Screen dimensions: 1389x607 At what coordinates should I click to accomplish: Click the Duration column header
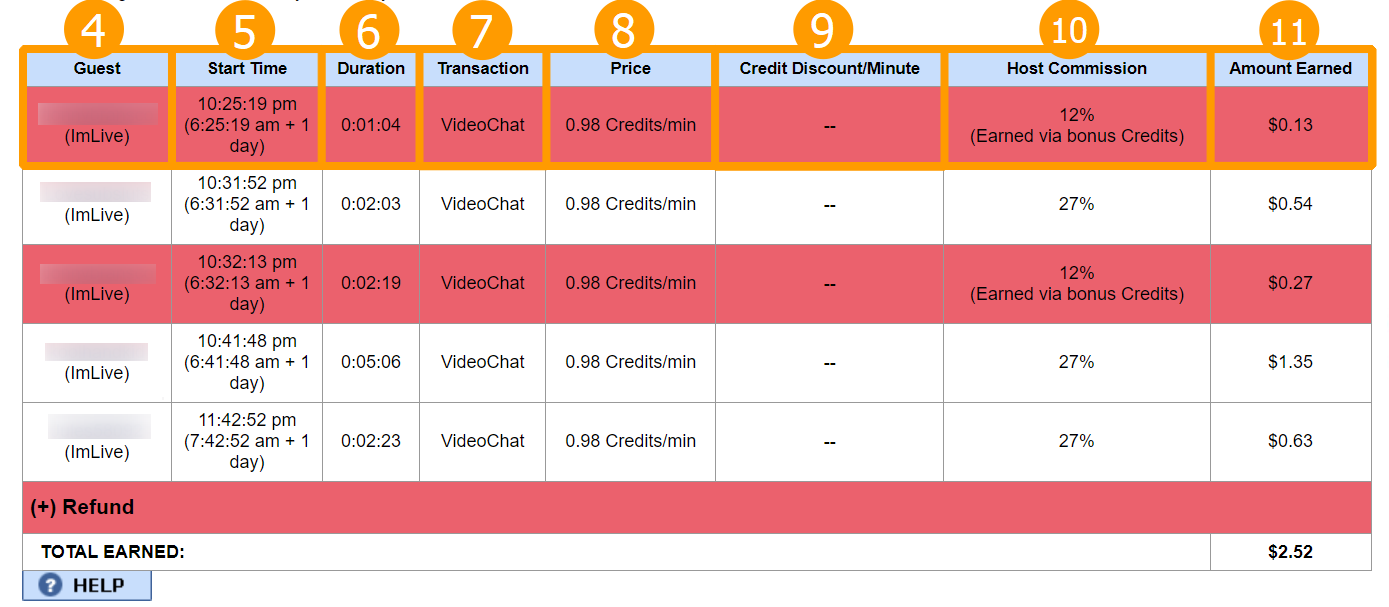point(371,69)
